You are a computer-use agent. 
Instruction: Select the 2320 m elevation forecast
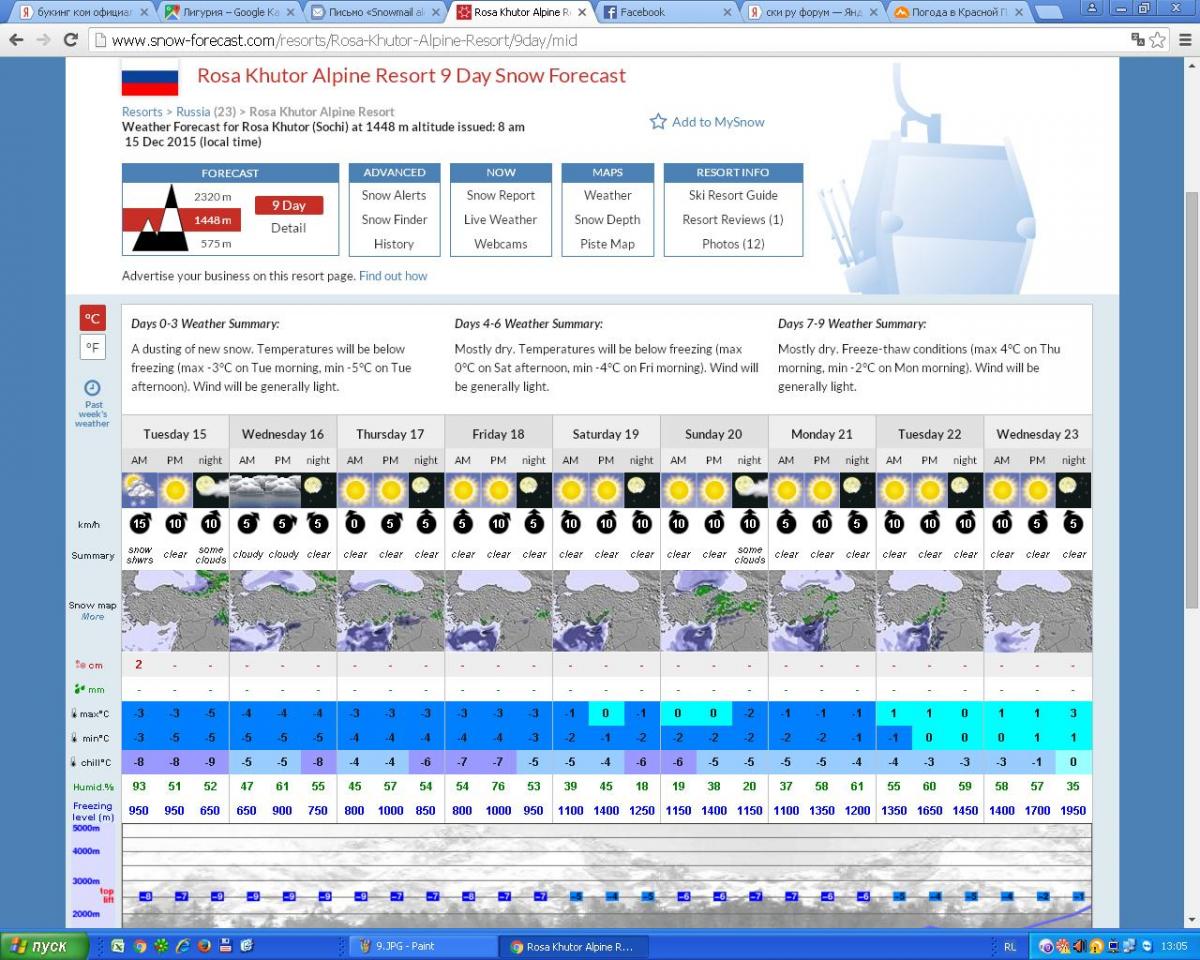212,196
